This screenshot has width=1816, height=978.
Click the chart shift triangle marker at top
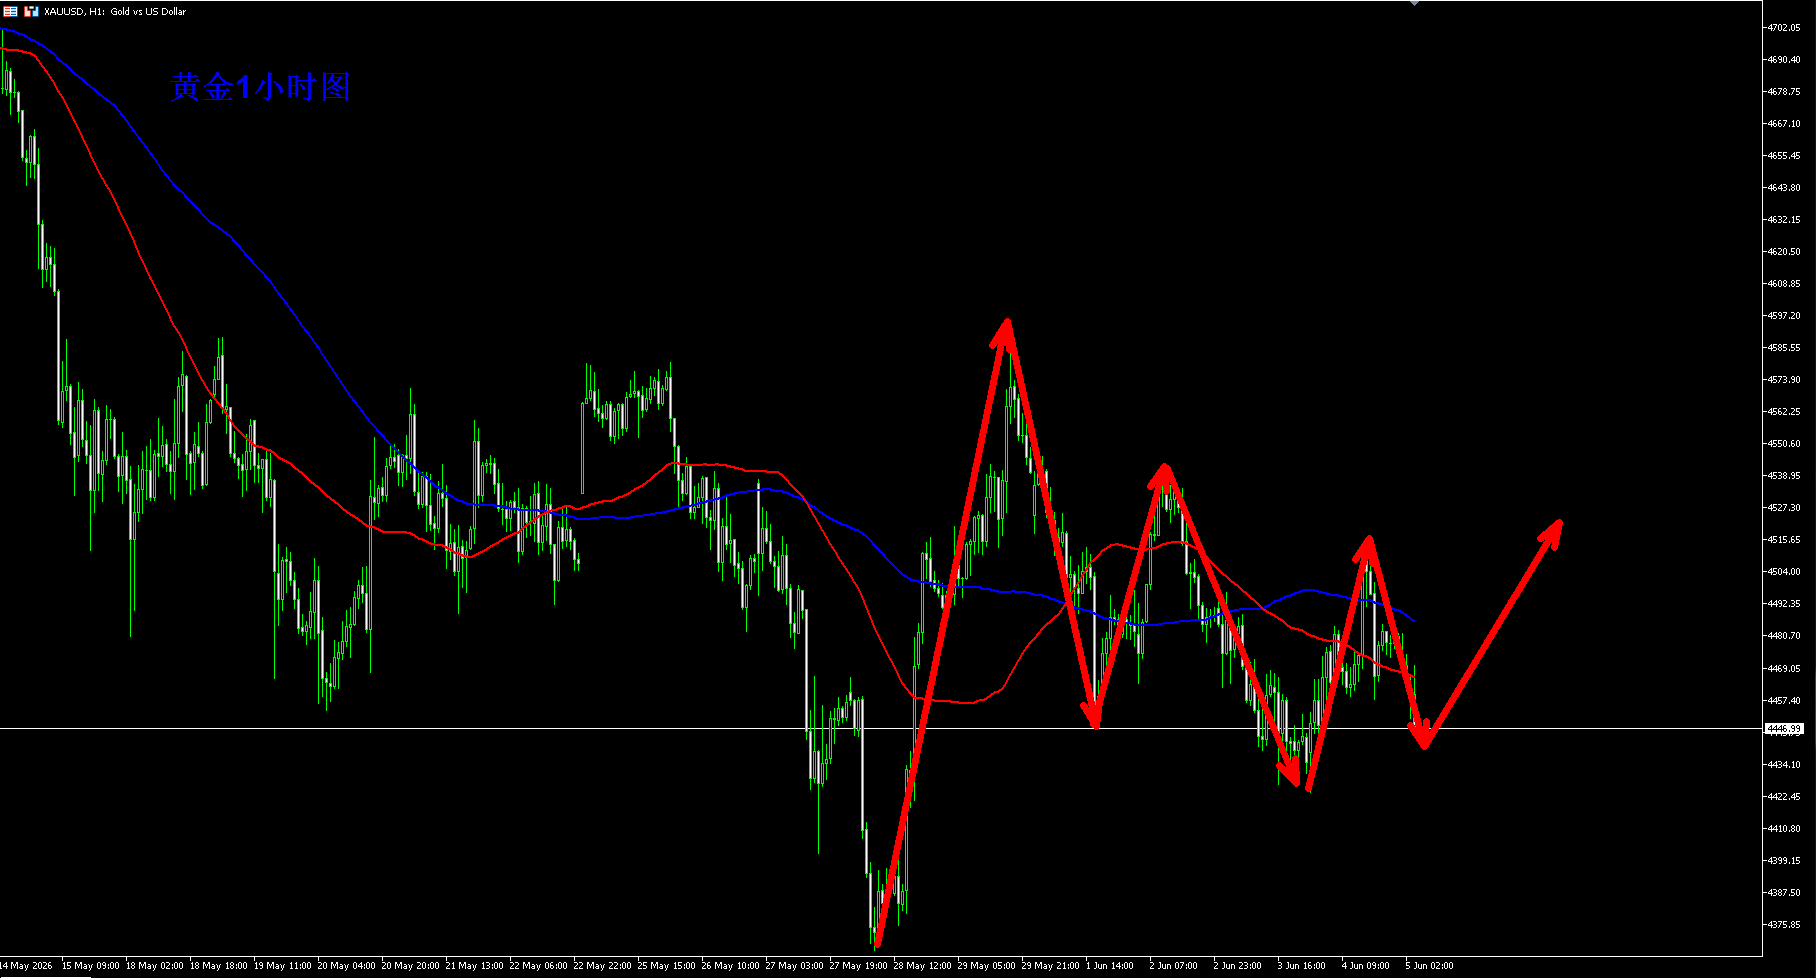pyautogui.click(x=1414, y=3)
